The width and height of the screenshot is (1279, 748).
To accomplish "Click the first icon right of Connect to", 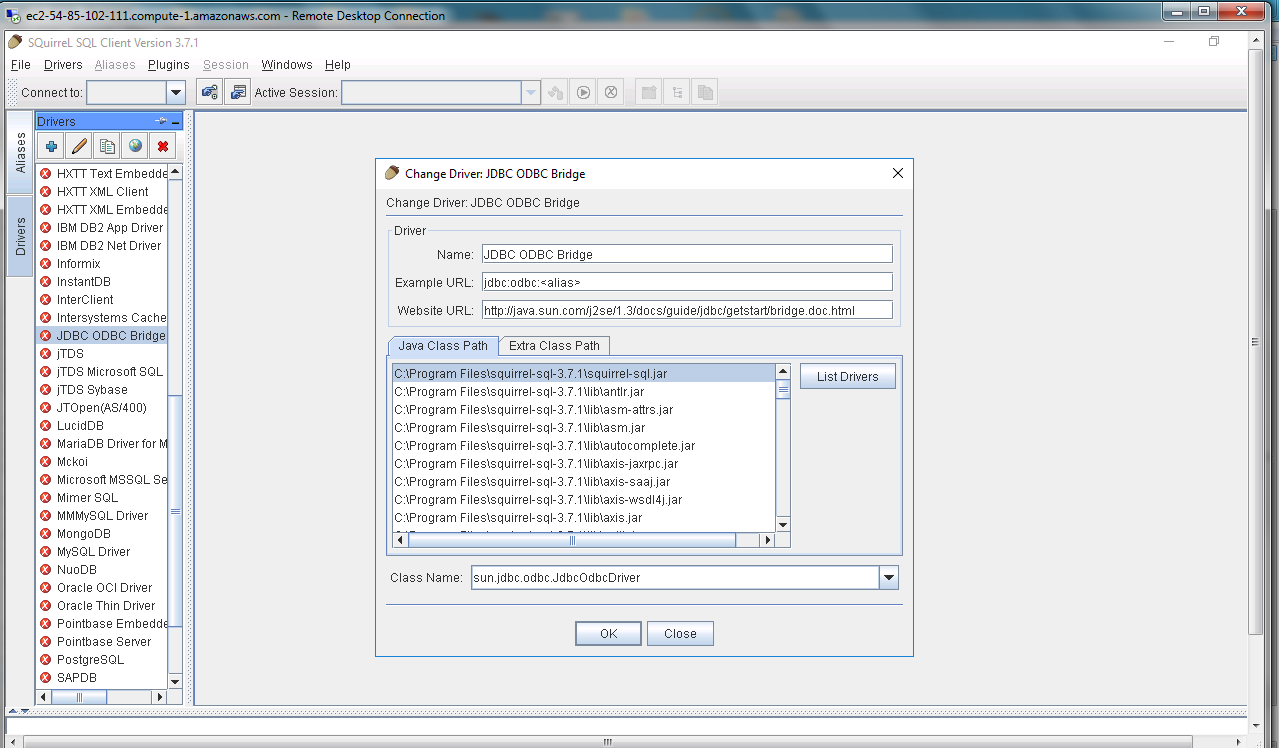I will pyautogui.click(x=209, y=93).
